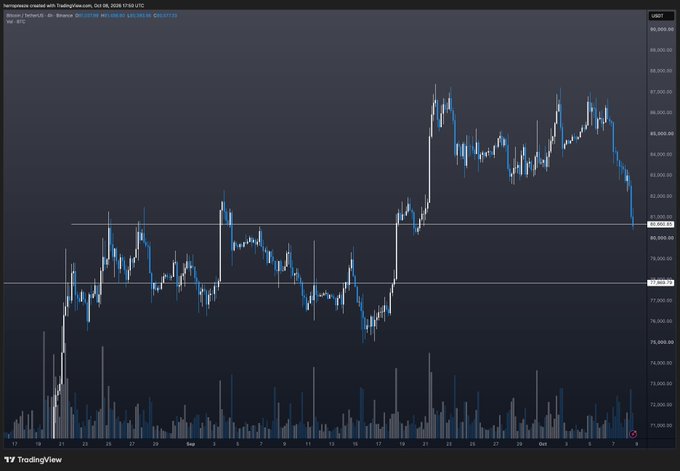Image resolution: width=680 pixels, height=471 pixels.
Task: Click the 75,000.00 price axis label
Action: coord(661,342)
